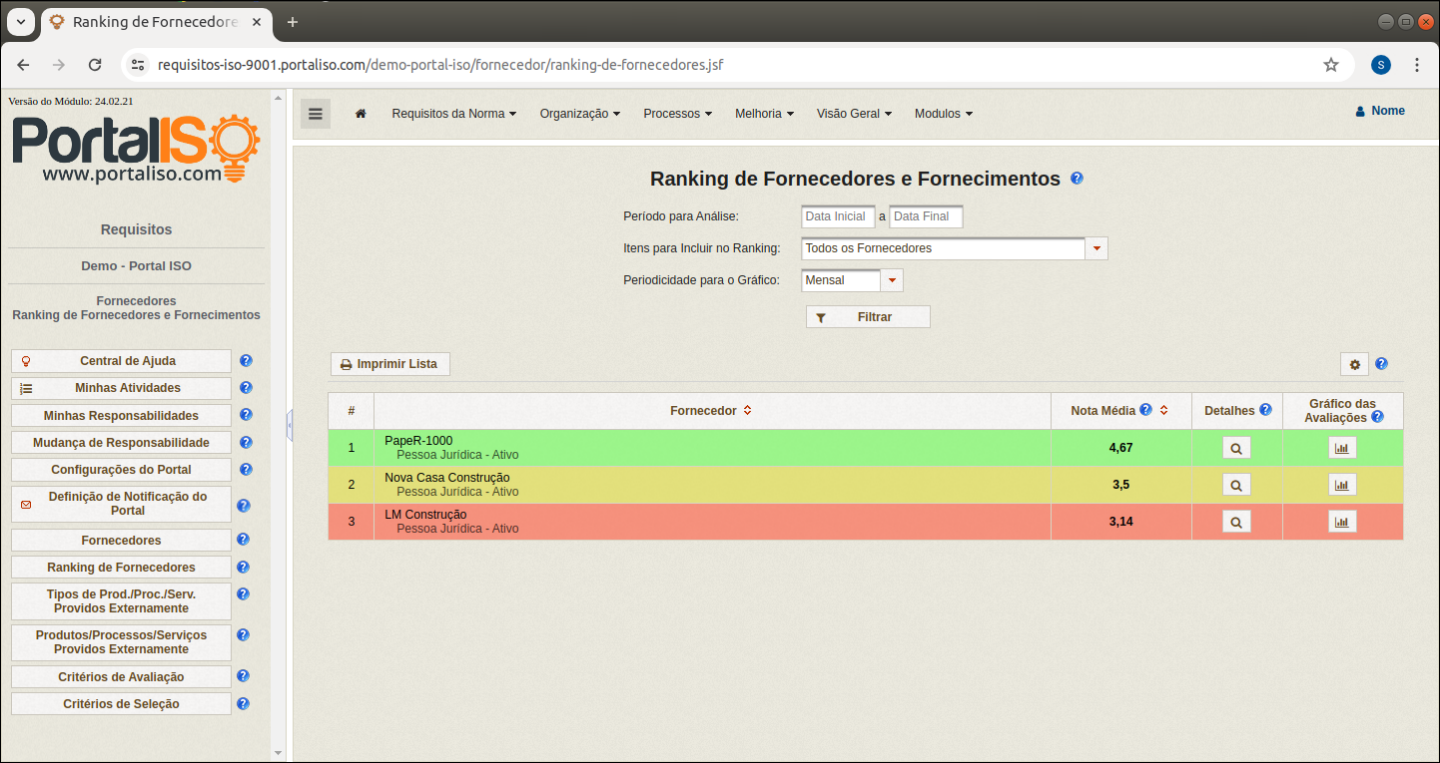Select the PapeR-1000 supplier name

pos(419,441)
